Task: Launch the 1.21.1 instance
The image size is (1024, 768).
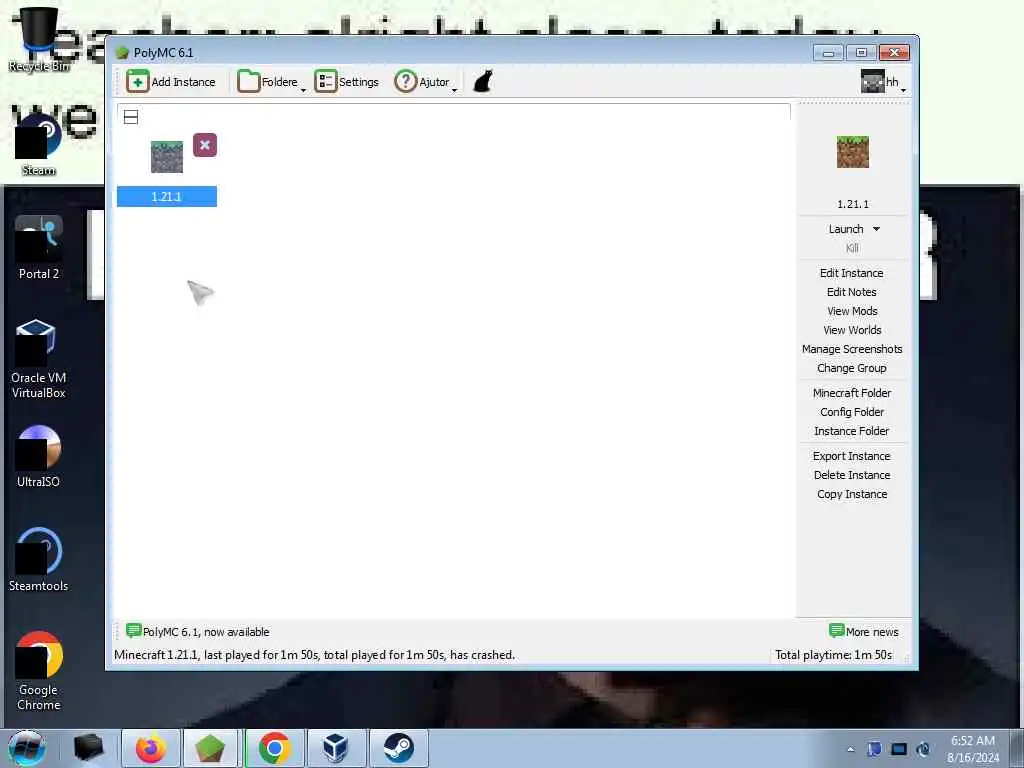Action: [846, 229]
